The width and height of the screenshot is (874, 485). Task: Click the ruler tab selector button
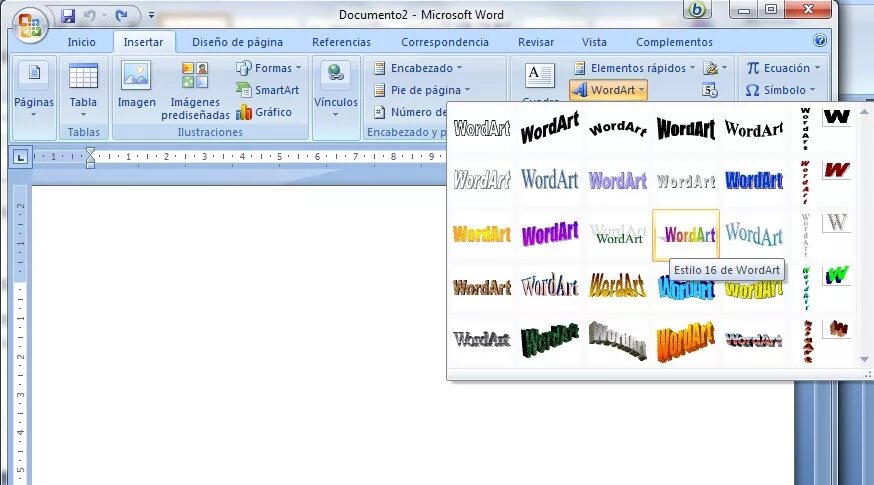21,157
